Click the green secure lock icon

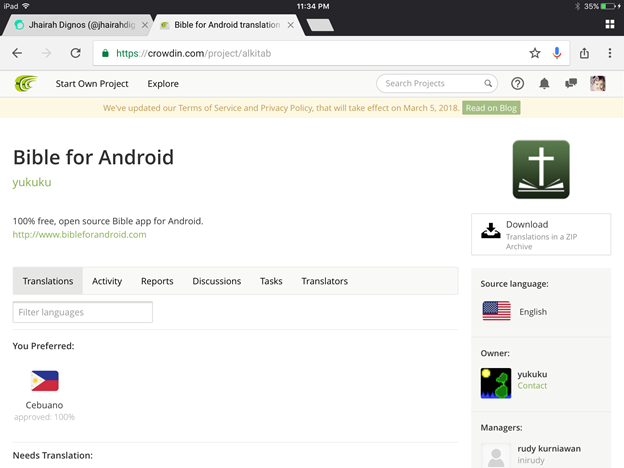click(105, 53)
